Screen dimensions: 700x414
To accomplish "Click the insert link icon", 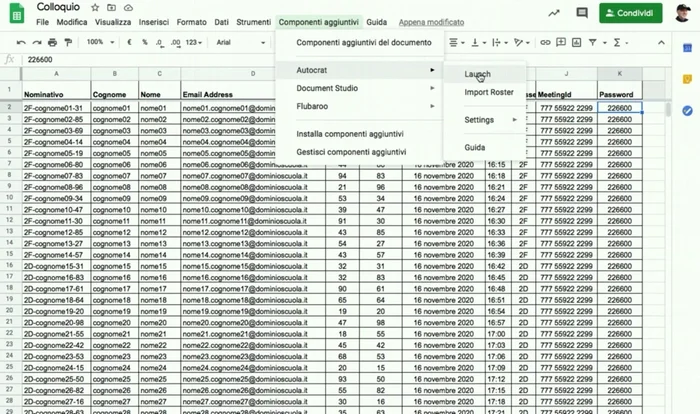I will (x=545, y=43).
